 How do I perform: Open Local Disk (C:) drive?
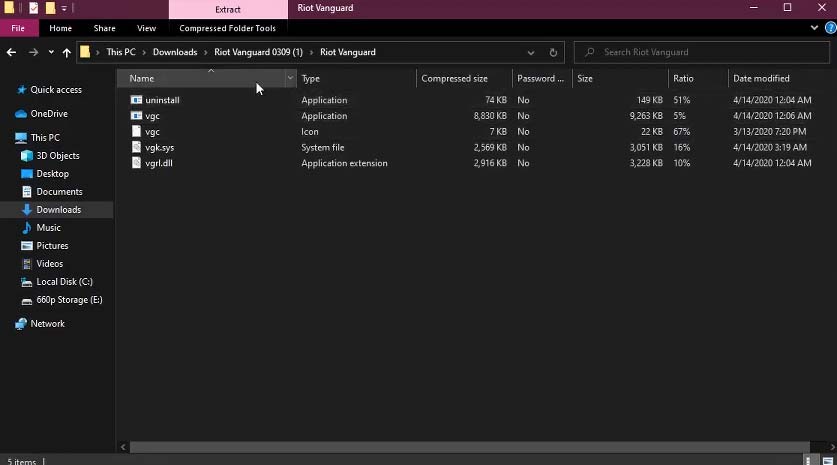[x=64, y=282]
